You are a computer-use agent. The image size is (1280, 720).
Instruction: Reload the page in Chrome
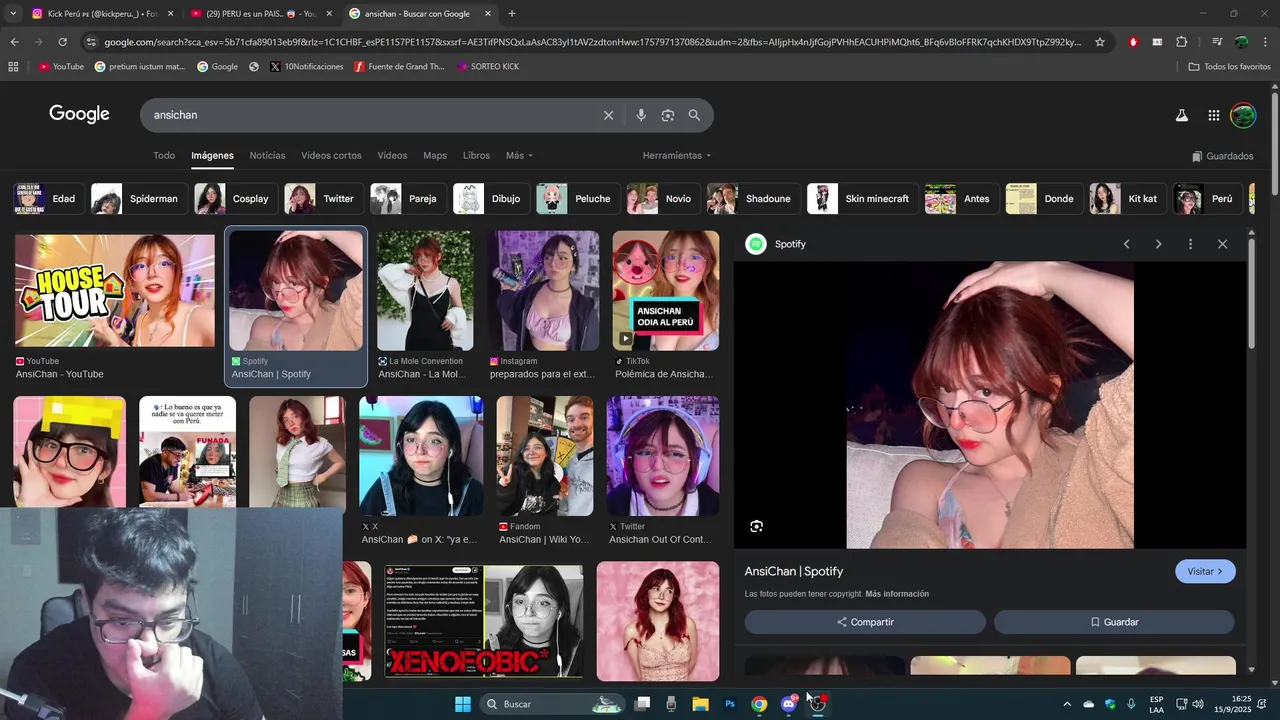62,42
